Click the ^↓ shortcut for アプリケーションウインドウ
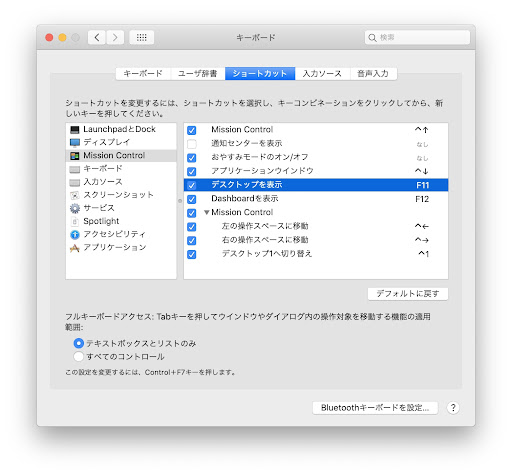512x475 pixels. tap(422, 171)
